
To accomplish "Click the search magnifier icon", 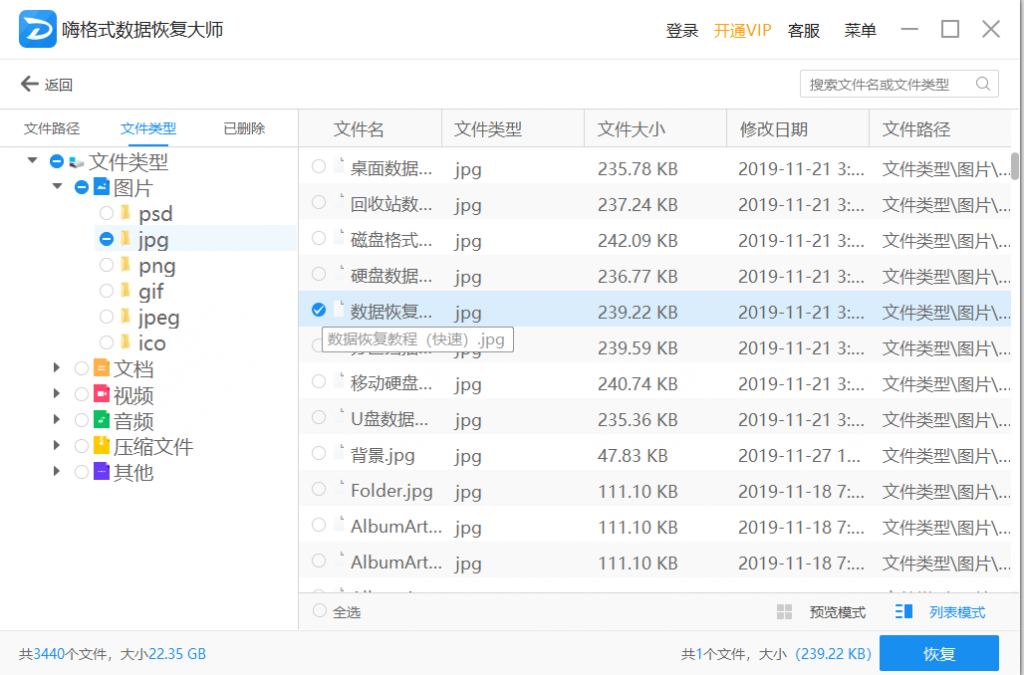I will point(982,84).
